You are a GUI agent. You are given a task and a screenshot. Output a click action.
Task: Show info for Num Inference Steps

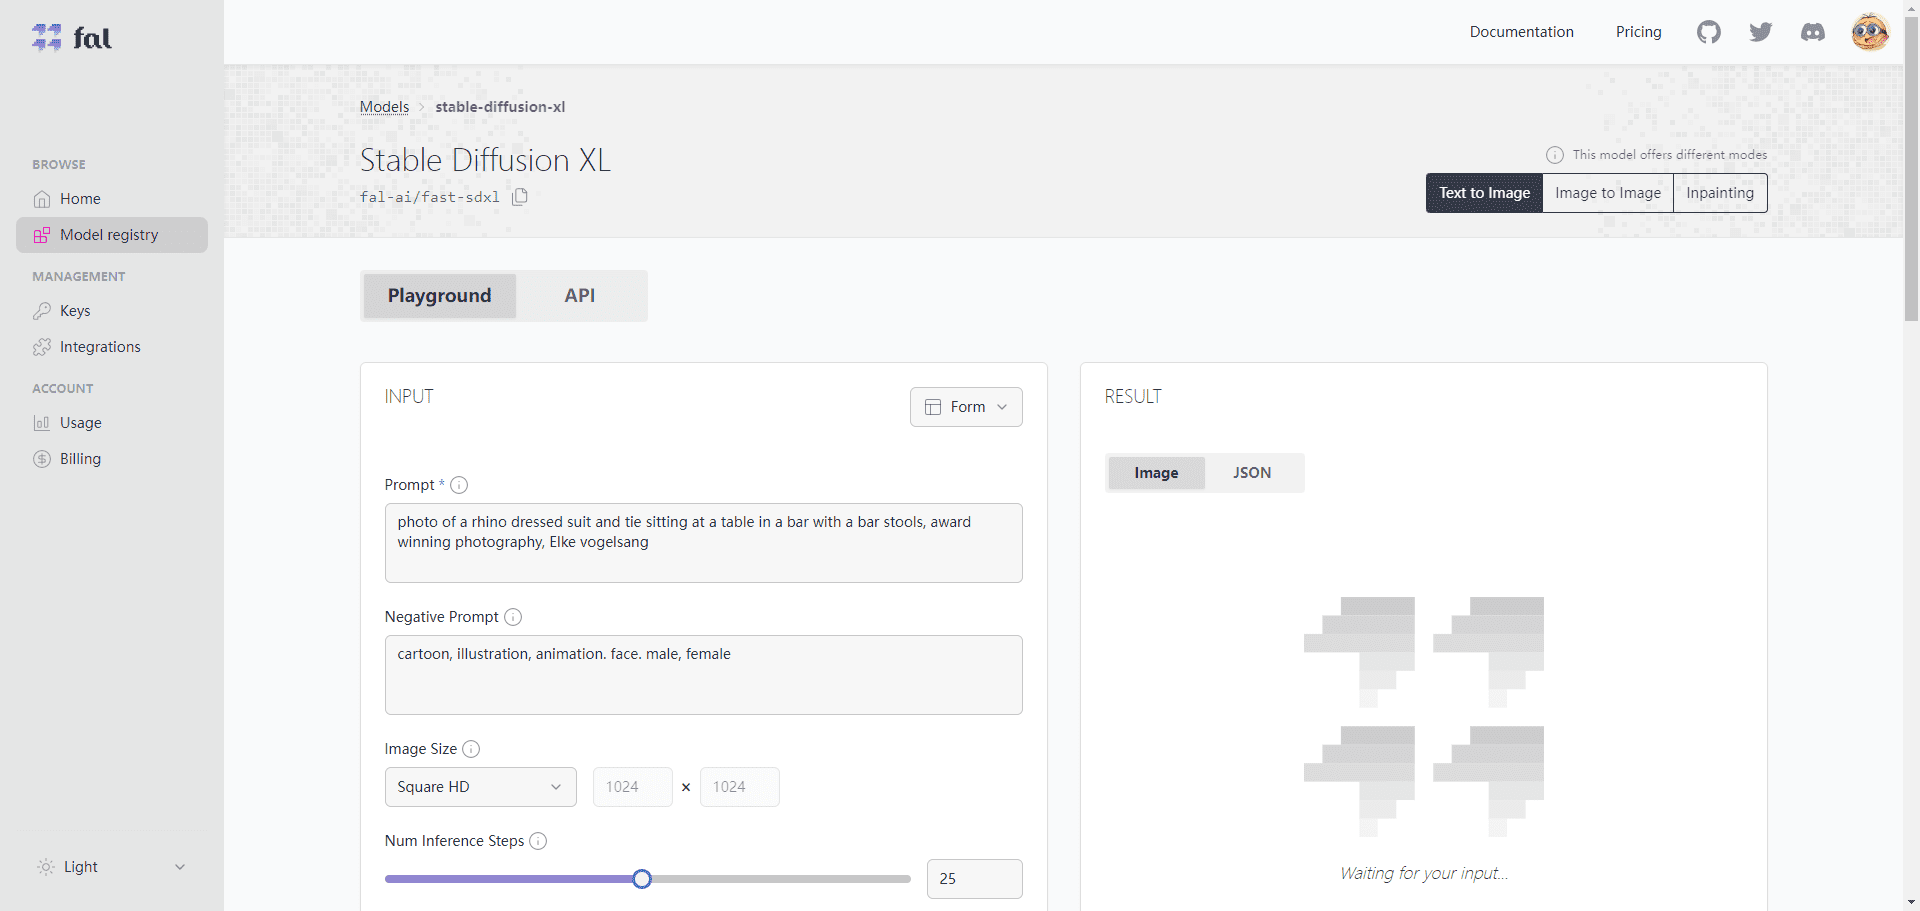(538, 841)
